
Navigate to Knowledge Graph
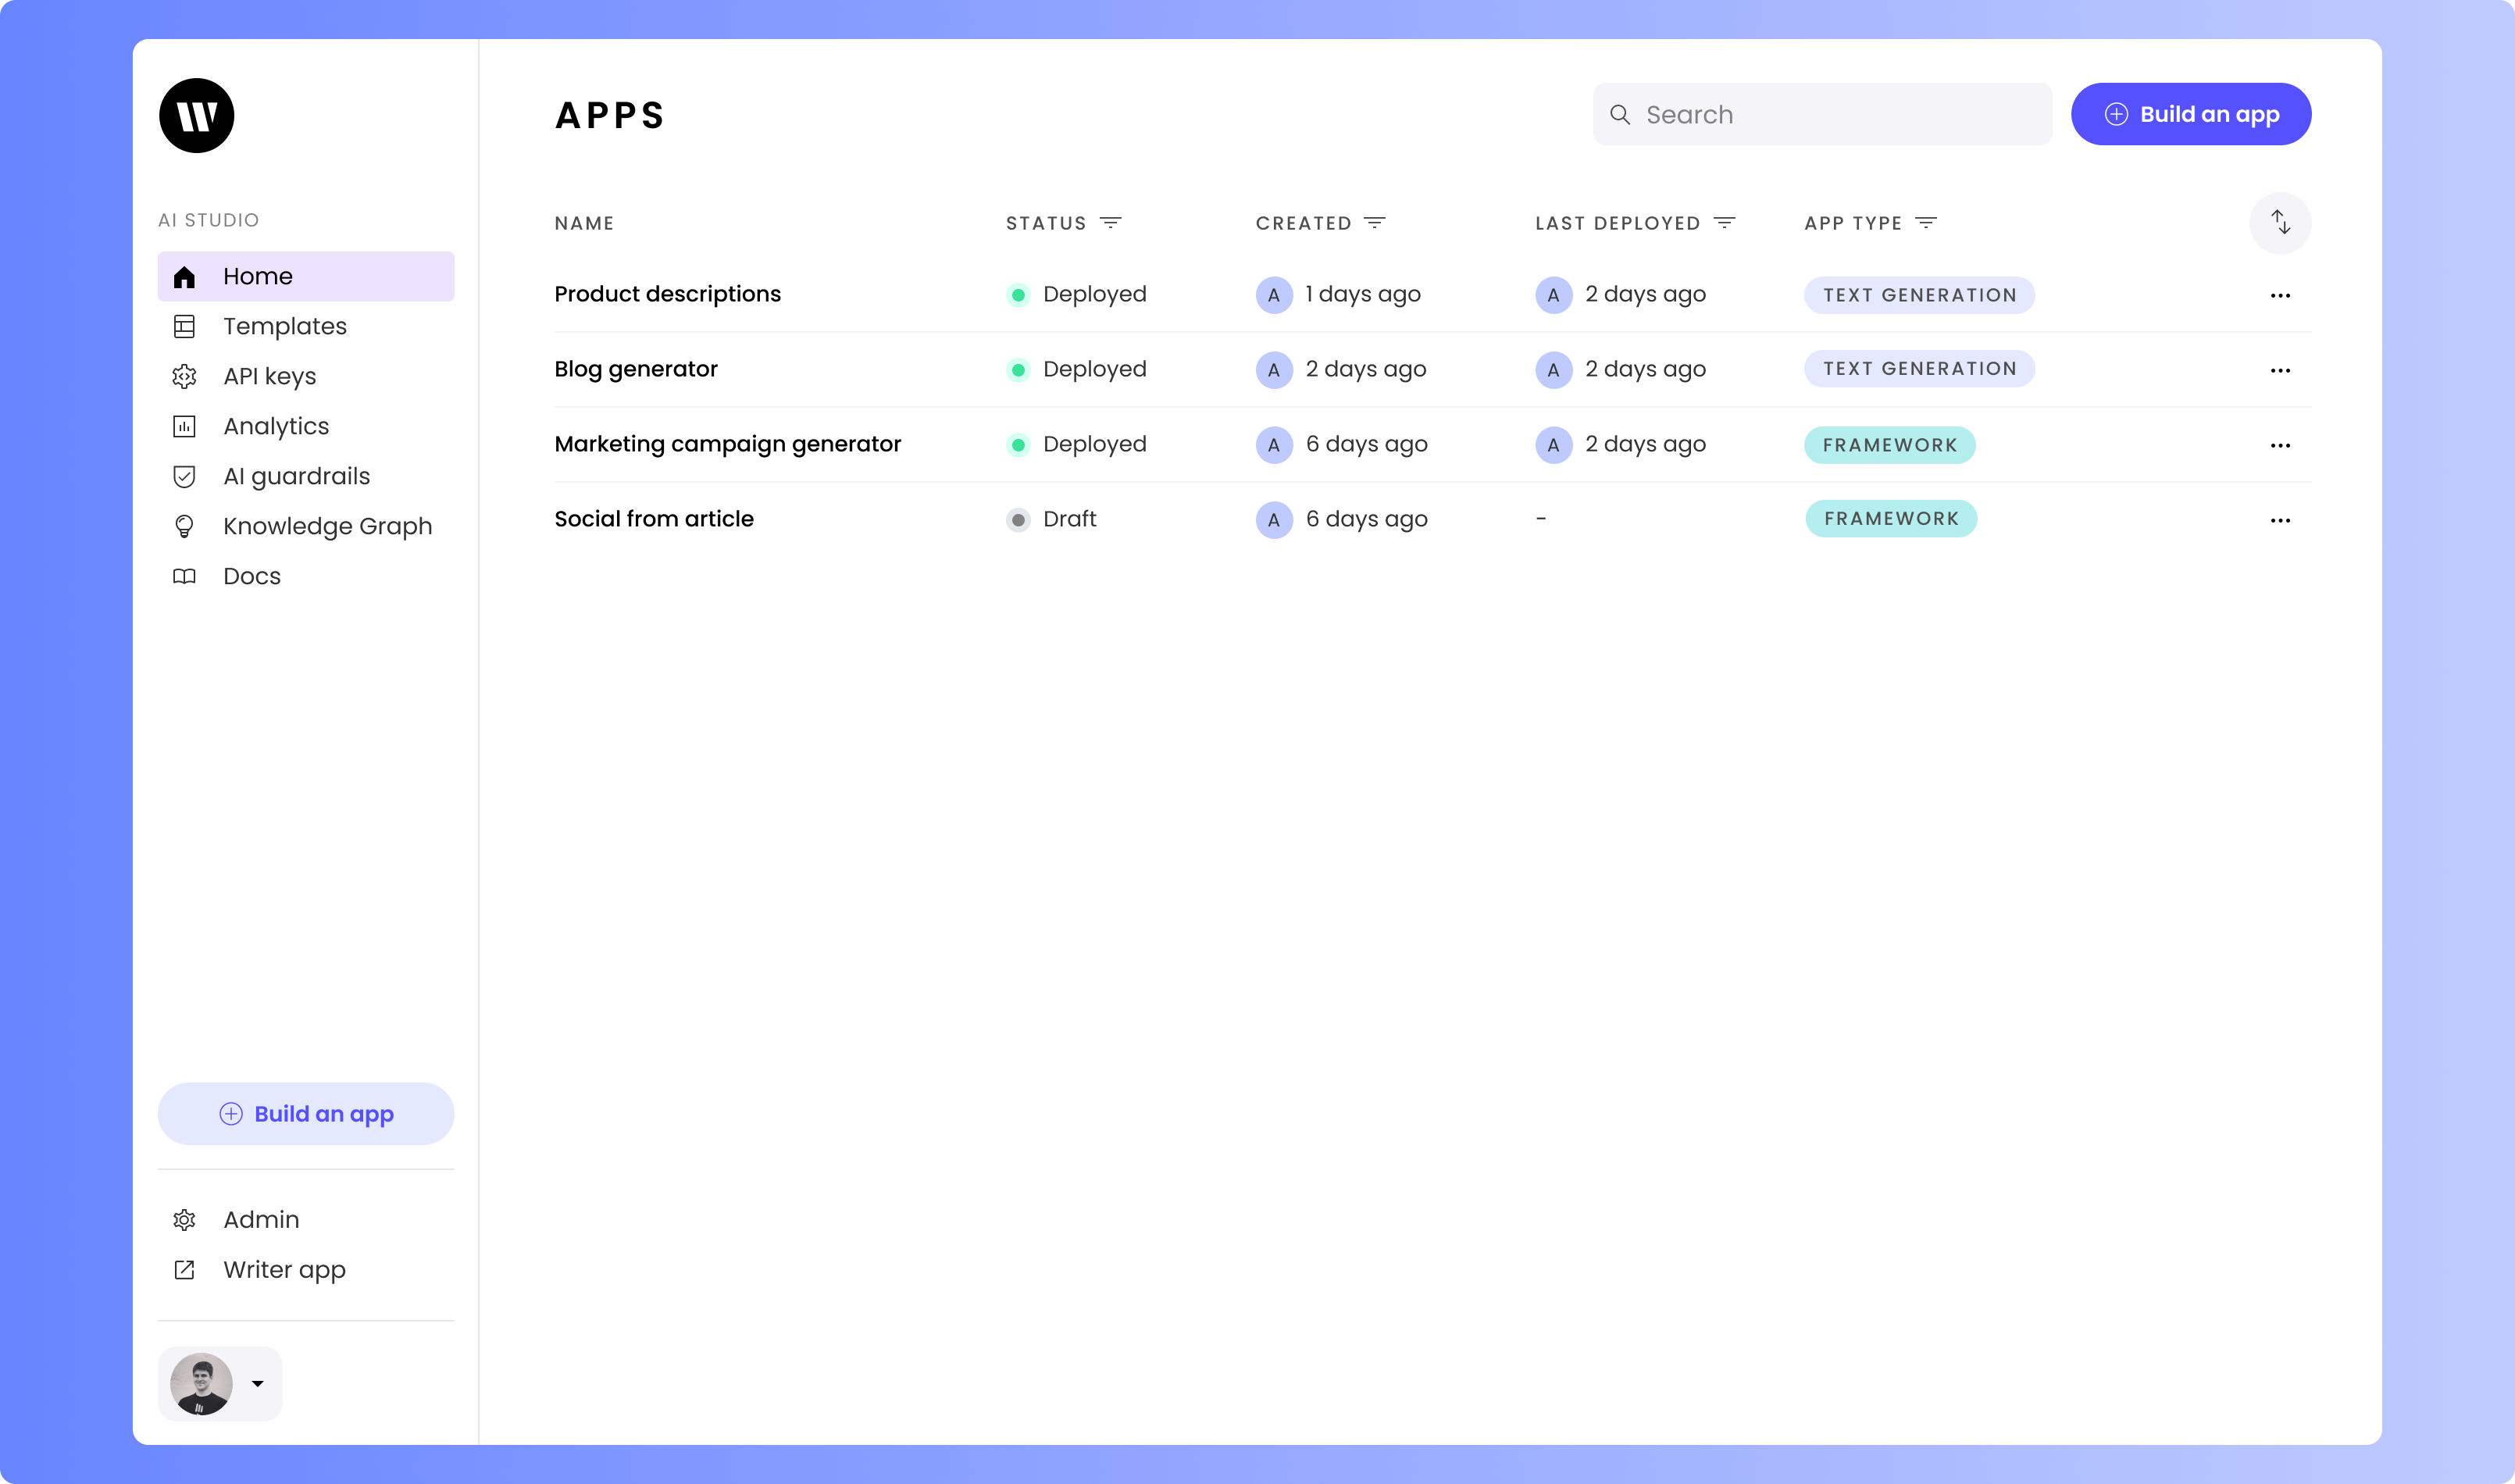pyautogui.click(x=327, y=526)
